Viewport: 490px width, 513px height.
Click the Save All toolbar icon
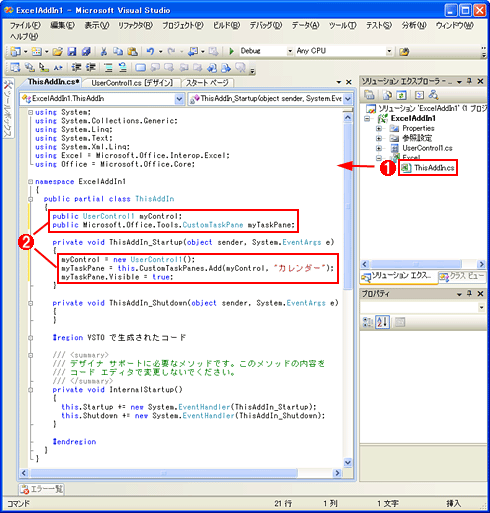(x=86, y=51)
